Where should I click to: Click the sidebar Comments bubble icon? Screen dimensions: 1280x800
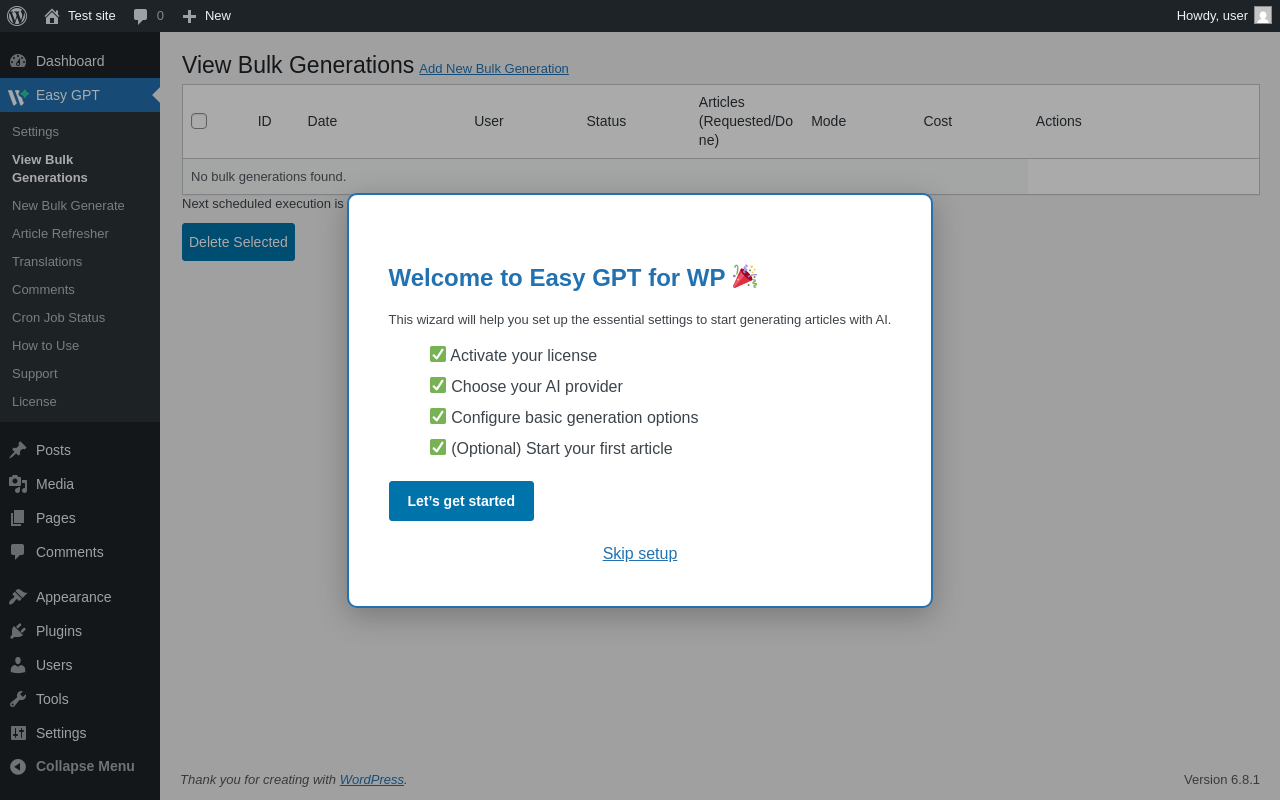(x=18, y=552)
